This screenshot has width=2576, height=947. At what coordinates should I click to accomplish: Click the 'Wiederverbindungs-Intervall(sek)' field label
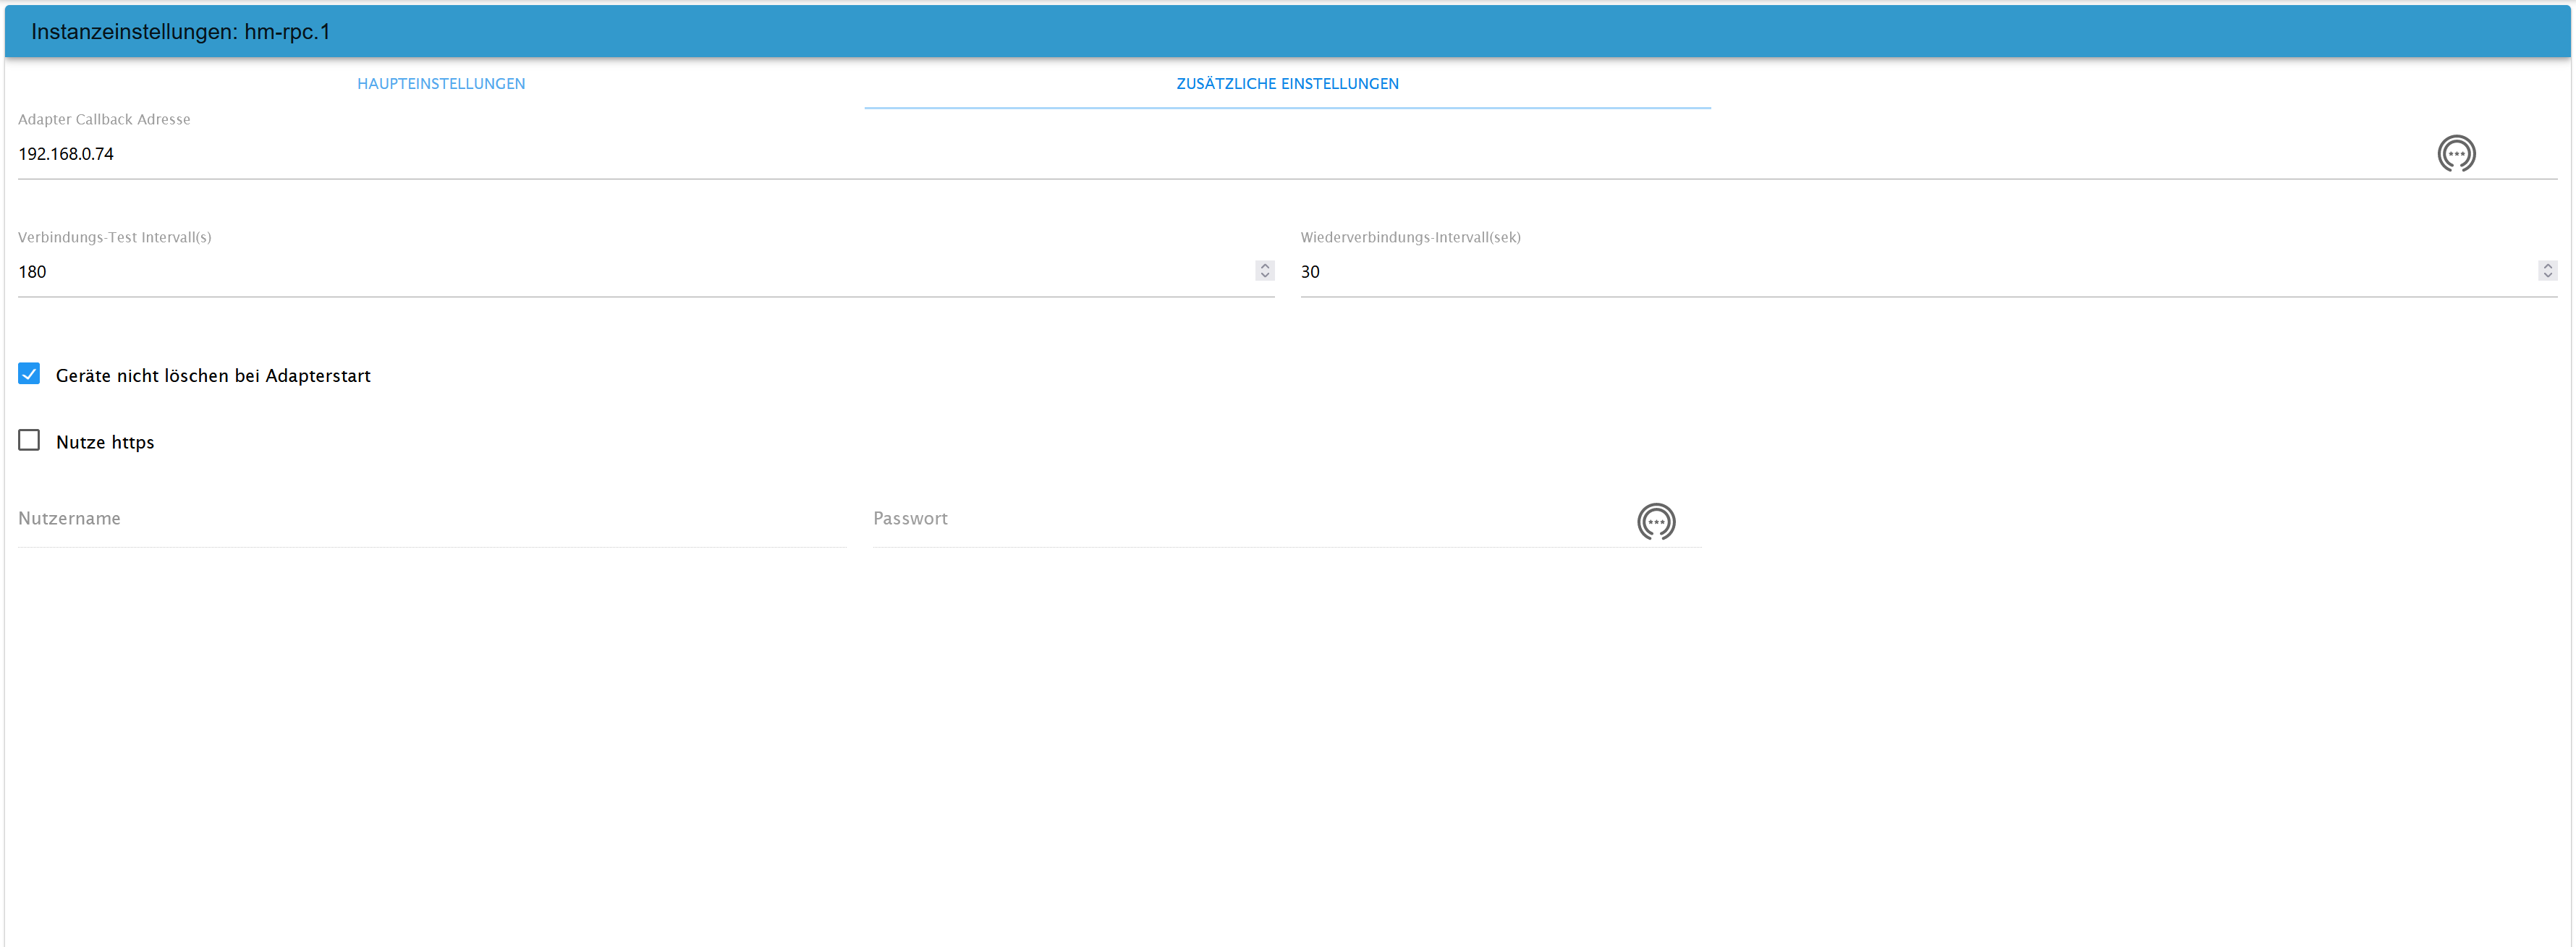click(x=1410, y=237)
